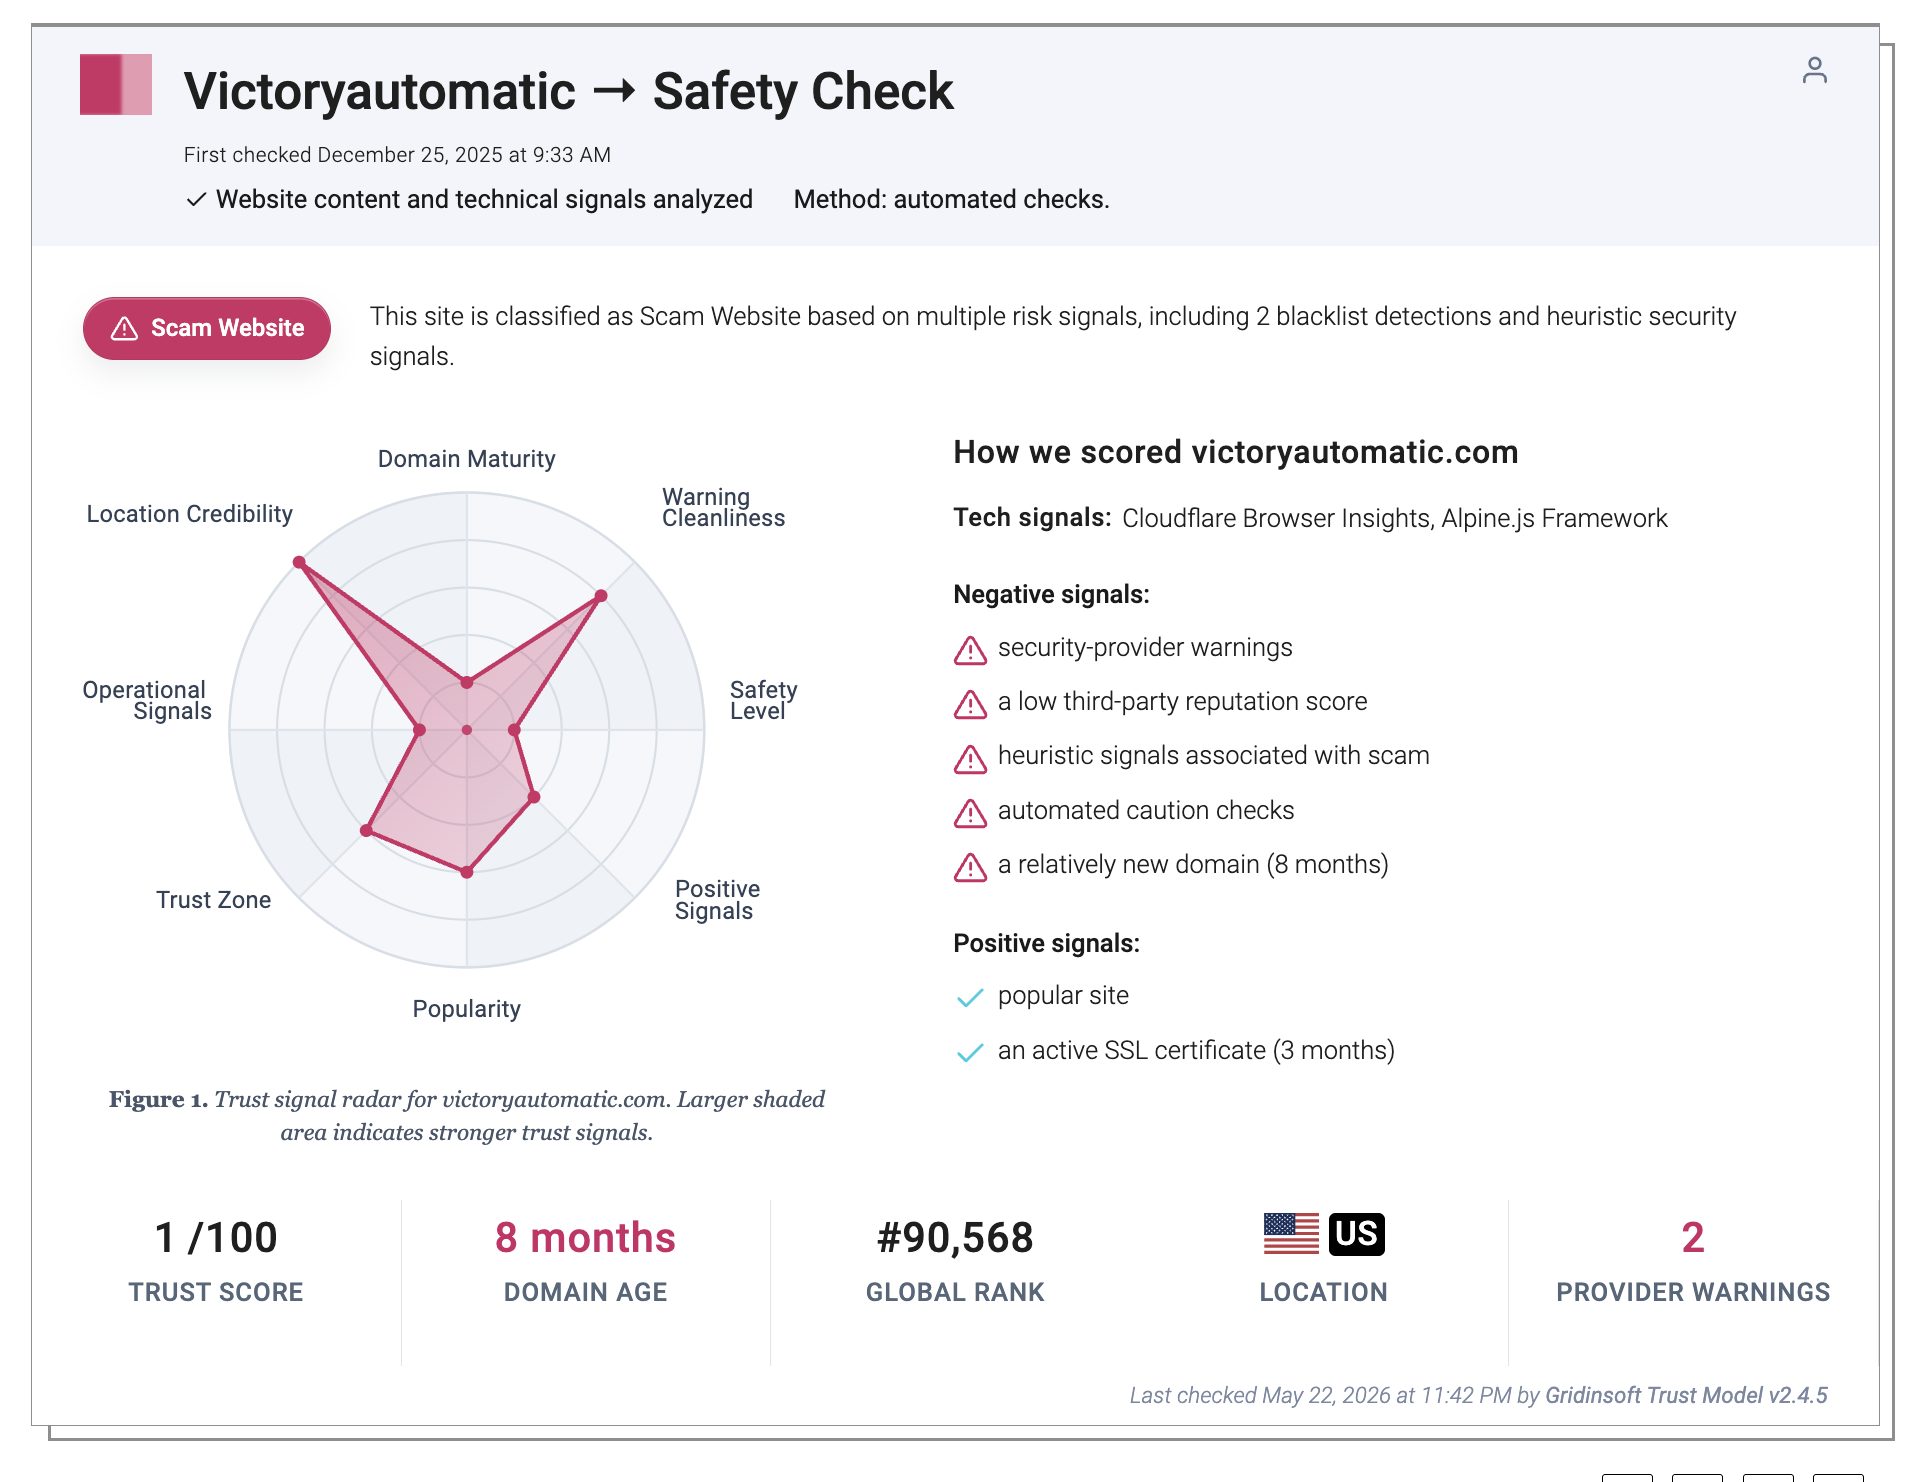The image size is (1918, 1482).
Task: Open Gridinsoft Trust Model v2.4.5 link
Action: 1686,1395
